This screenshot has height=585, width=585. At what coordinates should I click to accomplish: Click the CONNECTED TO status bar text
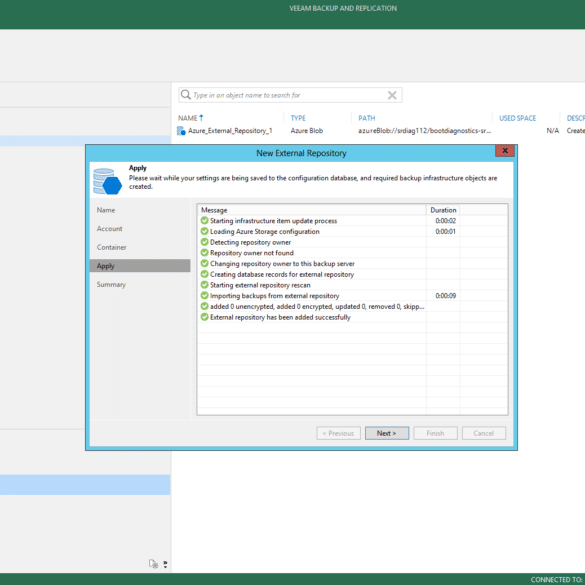557,579
